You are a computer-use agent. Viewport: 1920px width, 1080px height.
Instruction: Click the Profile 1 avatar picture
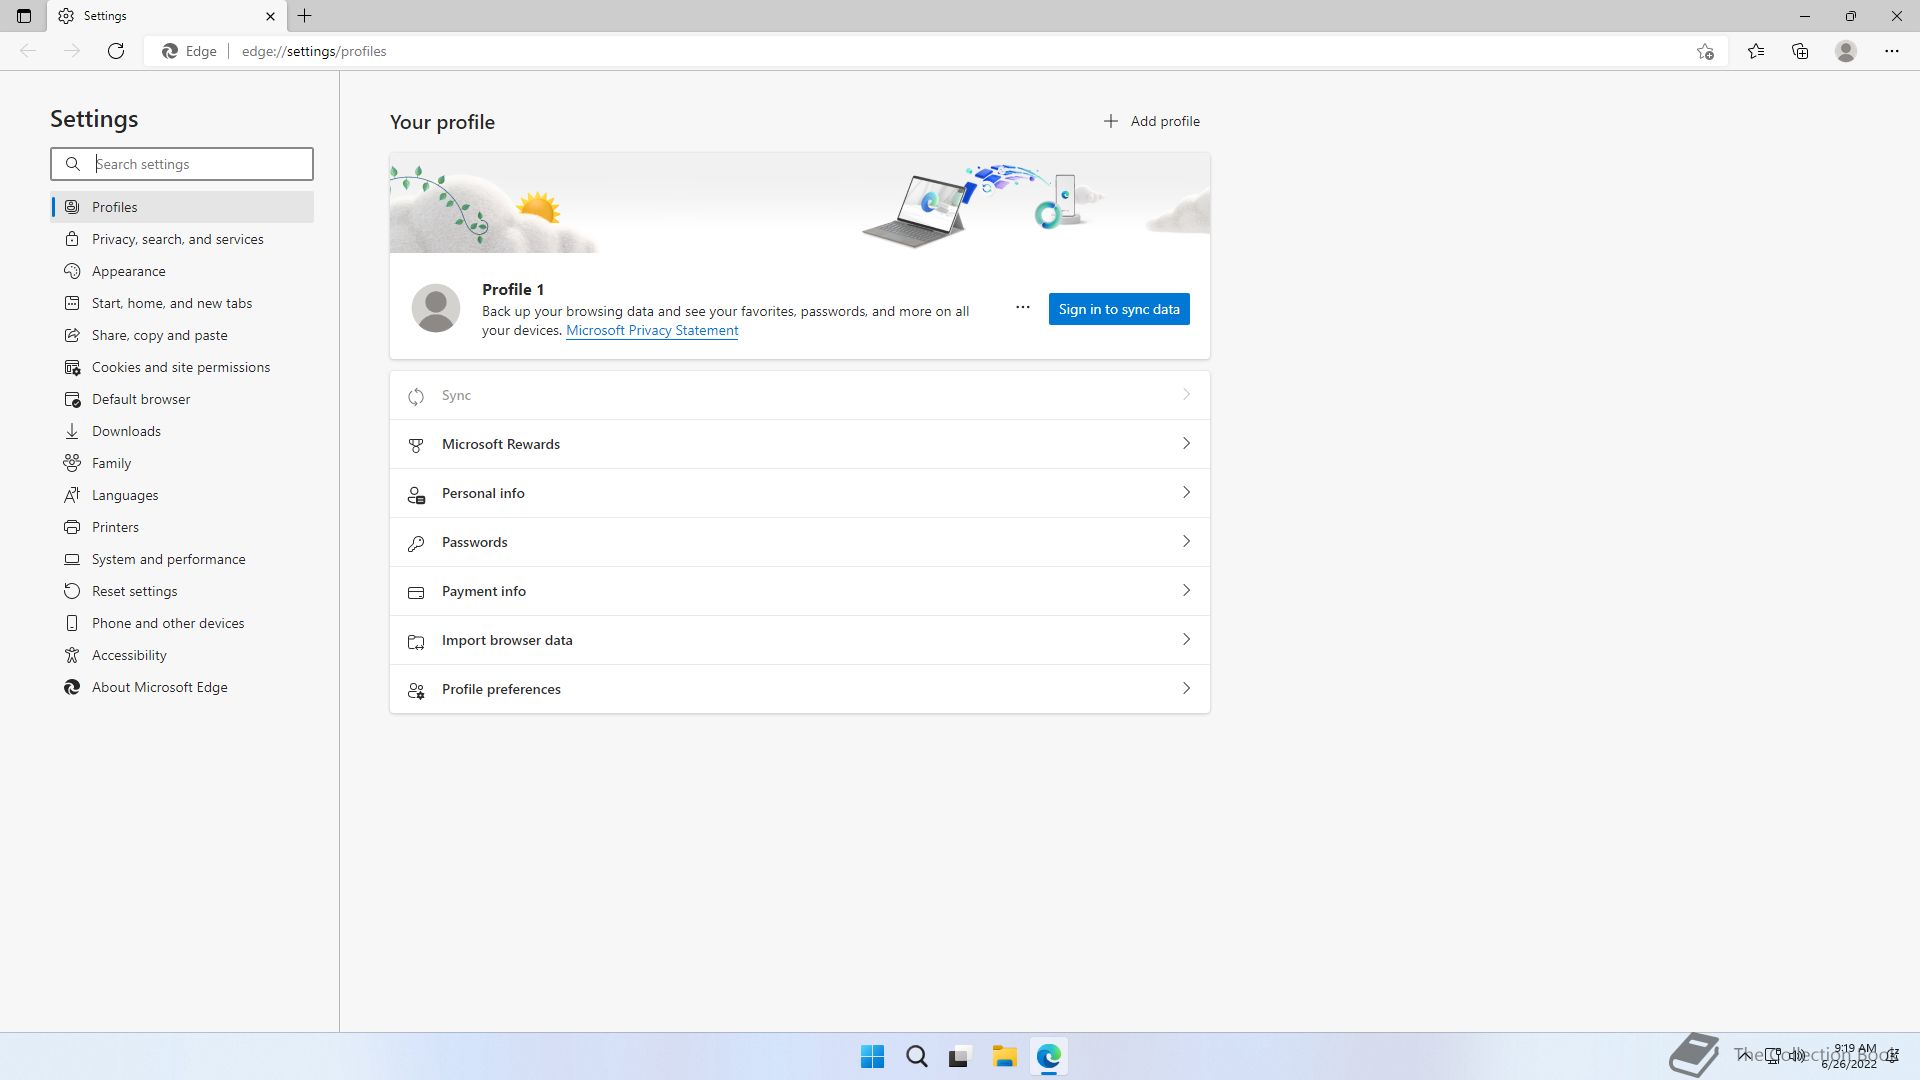[436, 308]
